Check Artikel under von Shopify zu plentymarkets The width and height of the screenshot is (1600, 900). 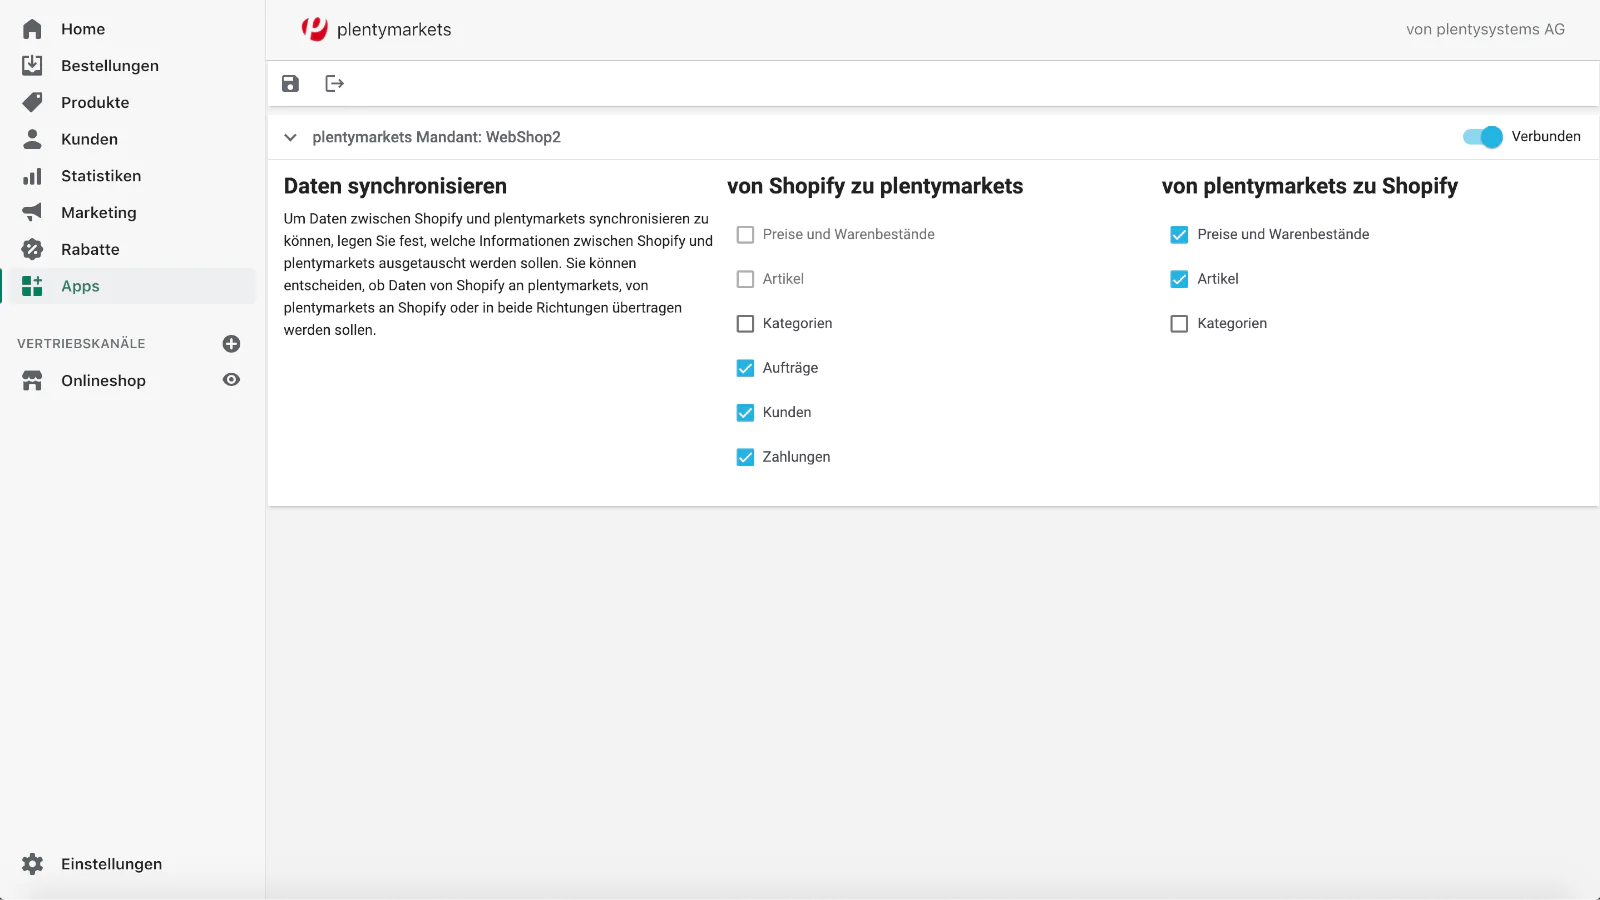(x=745, y=279)
